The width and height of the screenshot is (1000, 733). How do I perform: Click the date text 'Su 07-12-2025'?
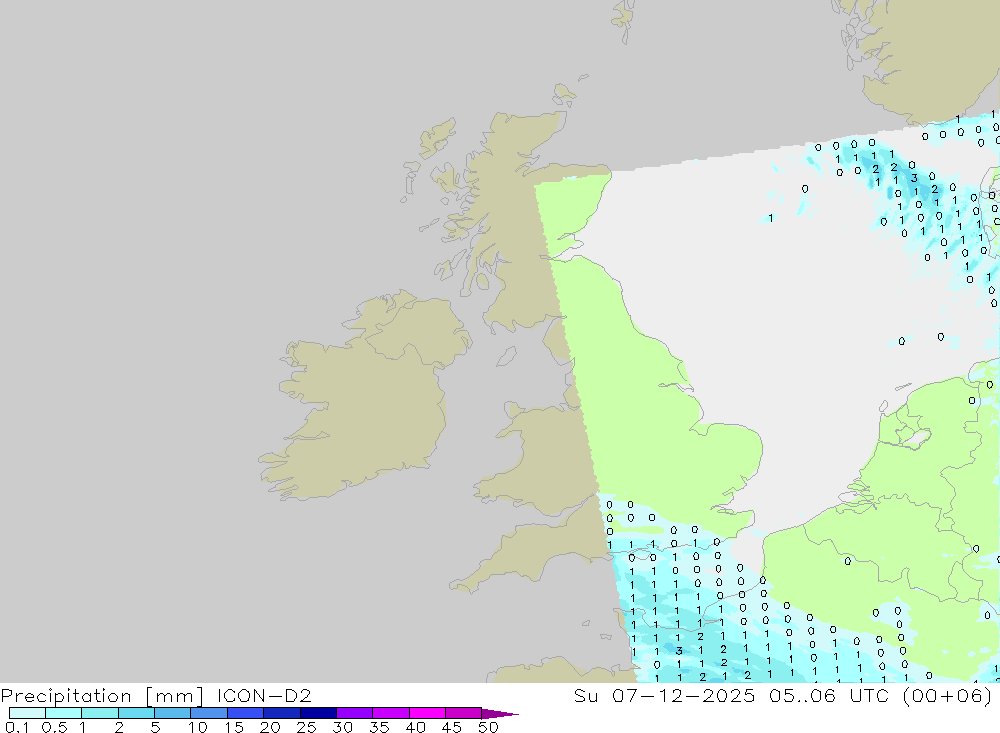664,695
